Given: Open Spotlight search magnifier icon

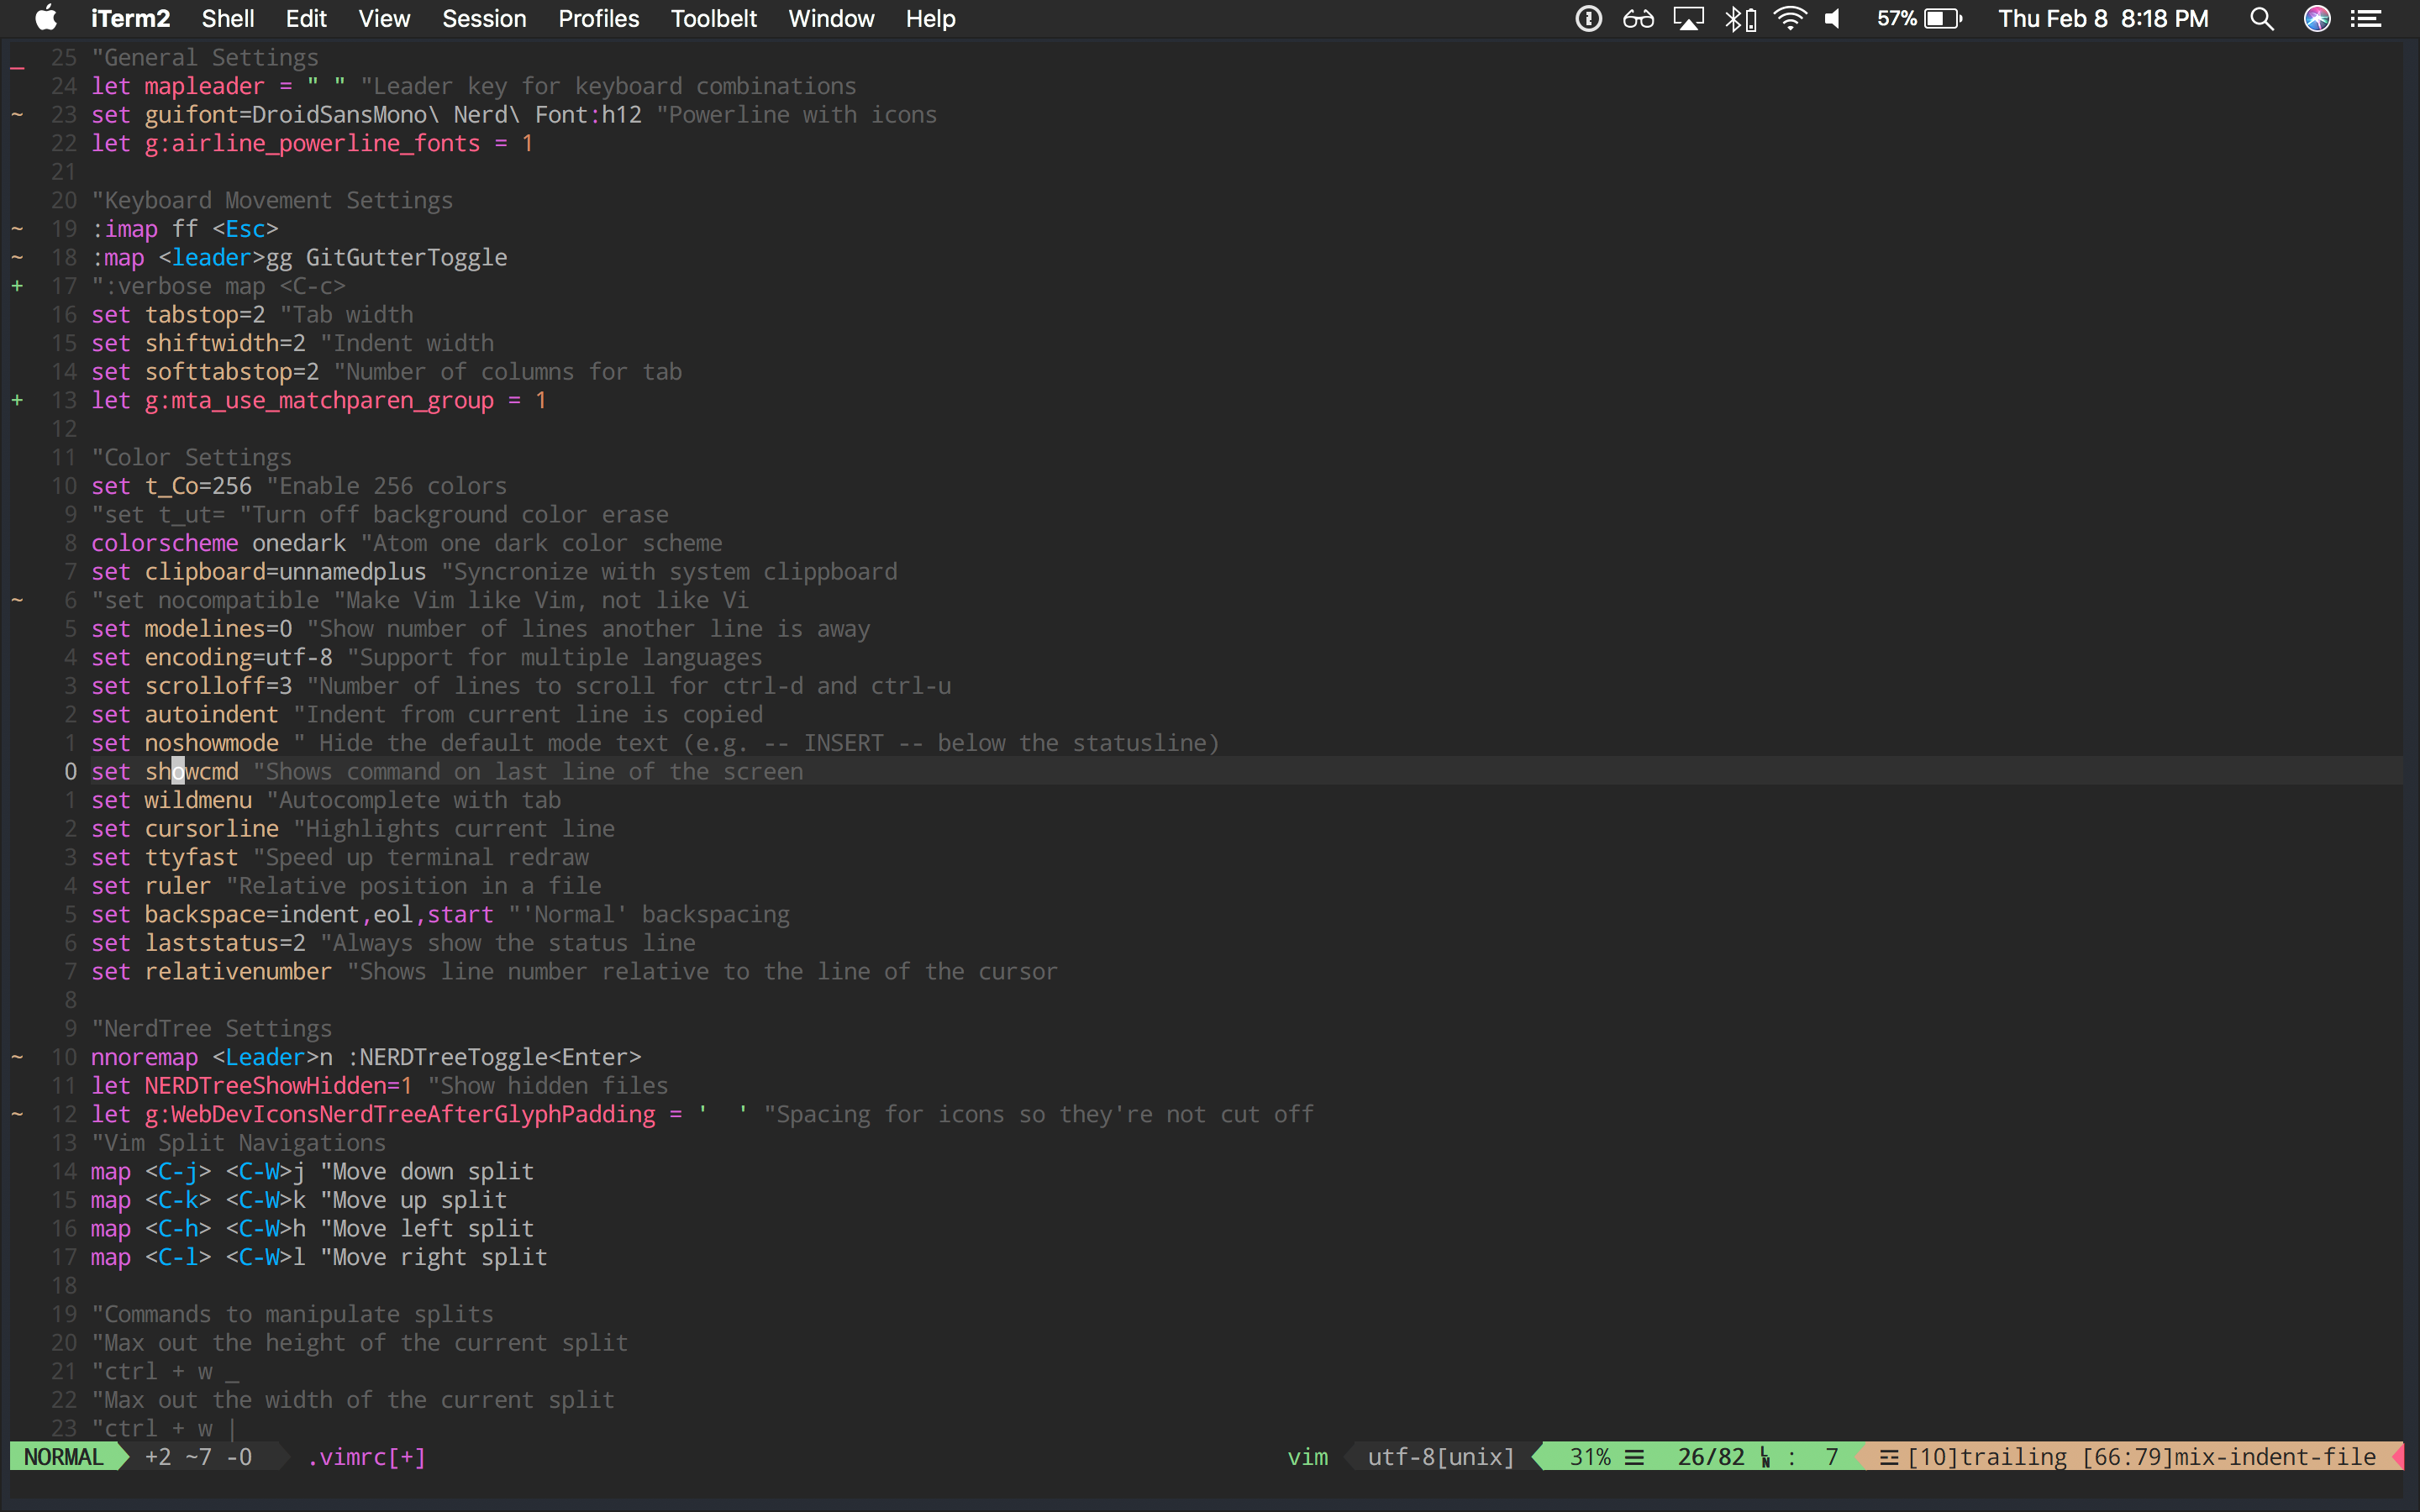Looking at the screenshot, I should [2262, 18].
